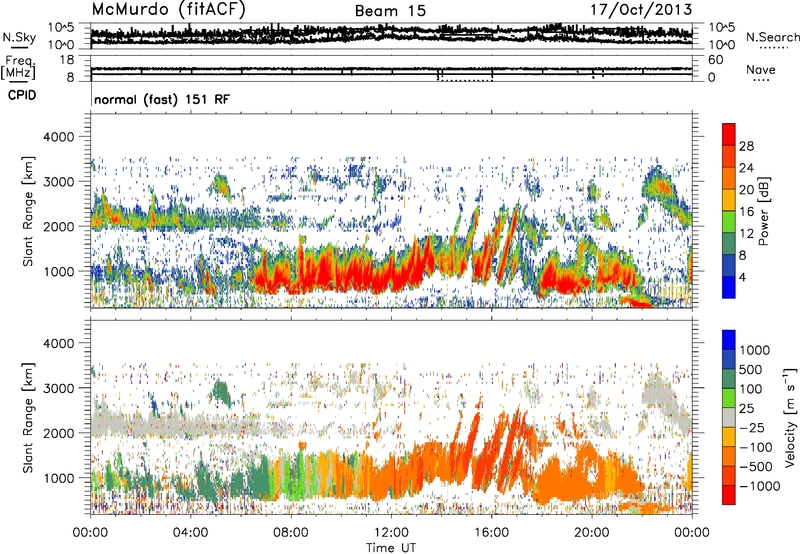
Task: Click the "28" label on the power color bar
Action: click(x=746, y=146)
